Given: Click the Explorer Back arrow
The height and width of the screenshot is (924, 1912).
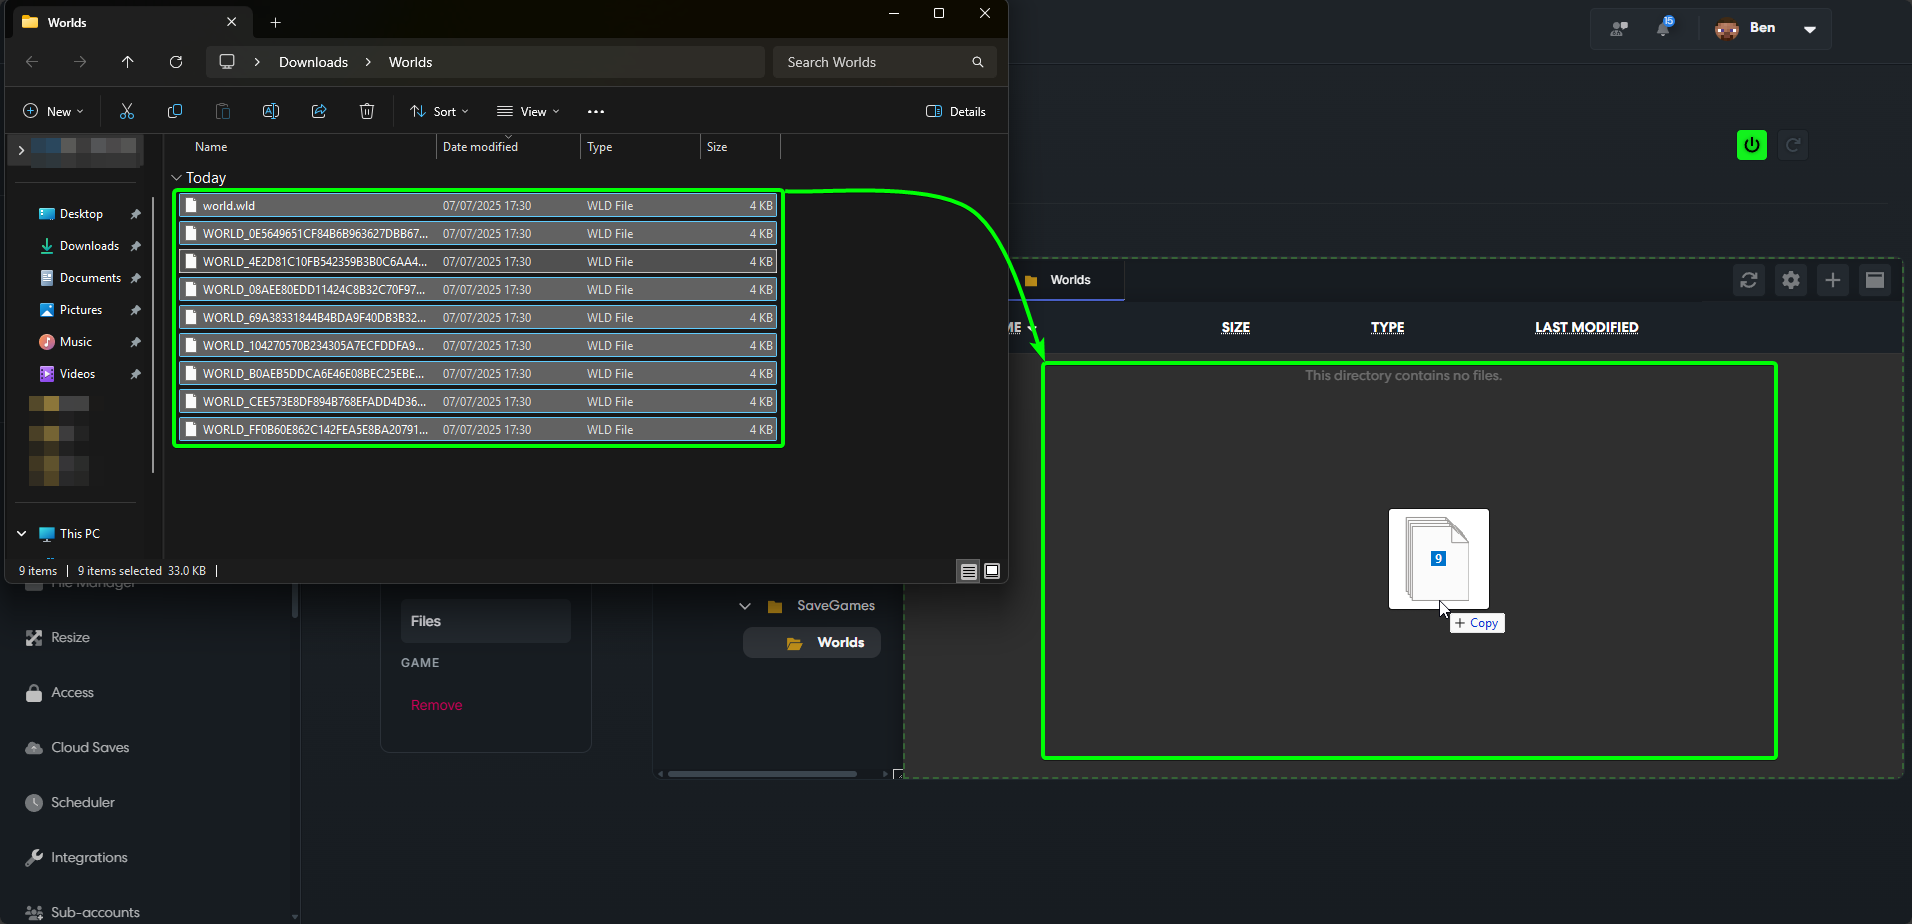Looking at the screenshot, I should pyautogui.click(x=32, y=62).
